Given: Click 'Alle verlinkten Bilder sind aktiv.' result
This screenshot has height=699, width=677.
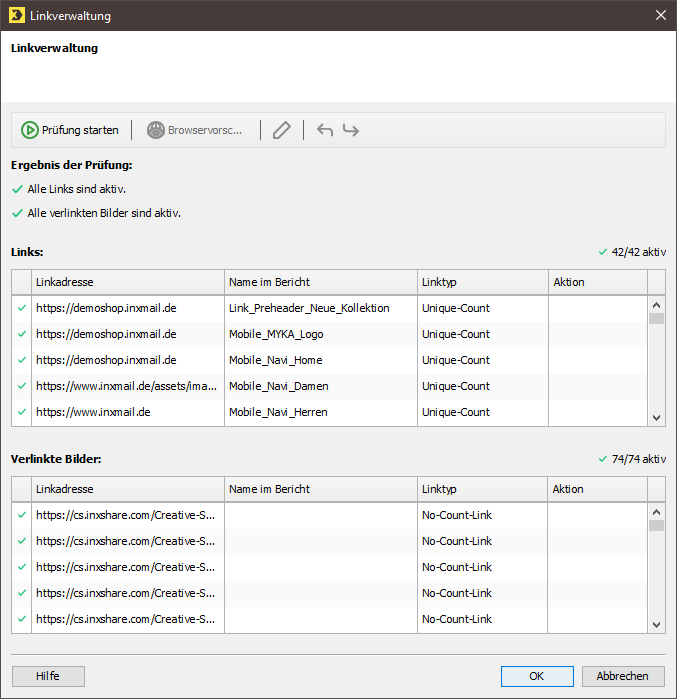Looking at the screenshot, I should tap(104, 214).
